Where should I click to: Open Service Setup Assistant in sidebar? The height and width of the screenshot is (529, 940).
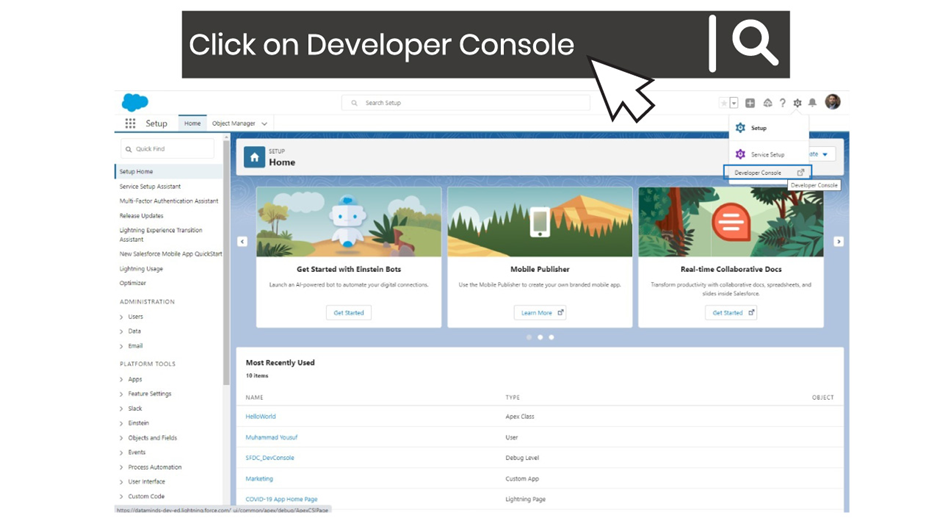tap(150, 187)
